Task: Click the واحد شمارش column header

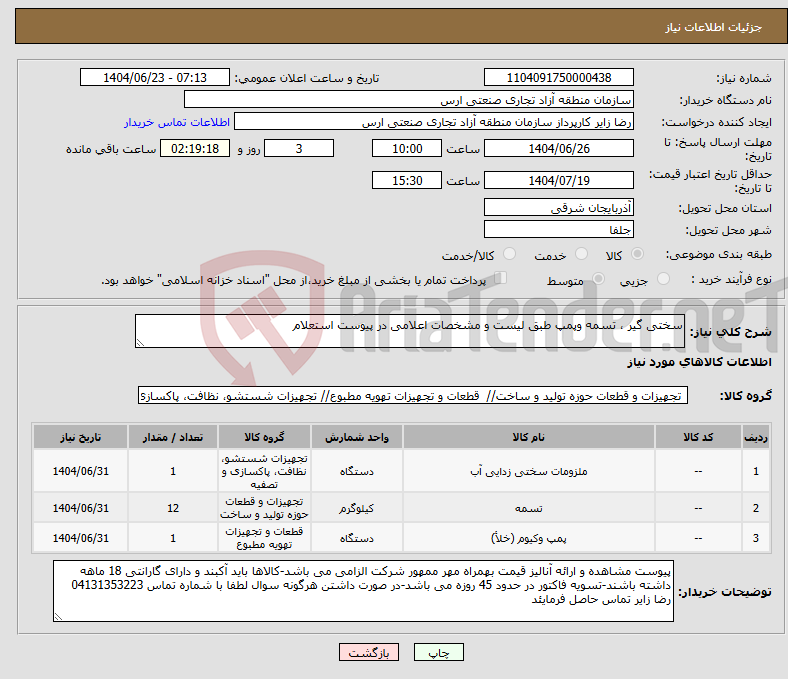Action: (356, 437)
